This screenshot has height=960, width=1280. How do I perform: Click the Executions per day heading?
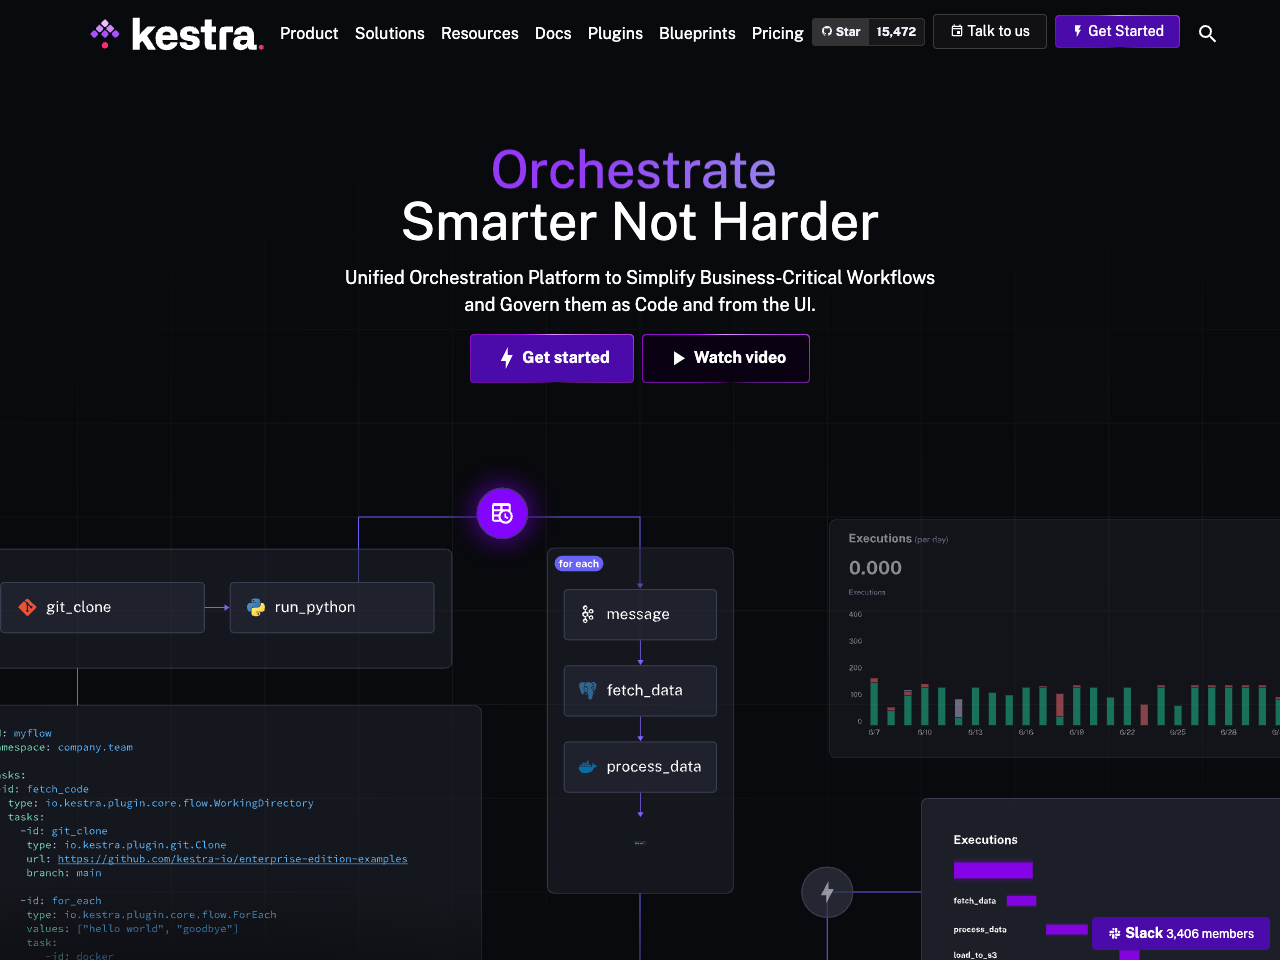click(x=898, y=538)
